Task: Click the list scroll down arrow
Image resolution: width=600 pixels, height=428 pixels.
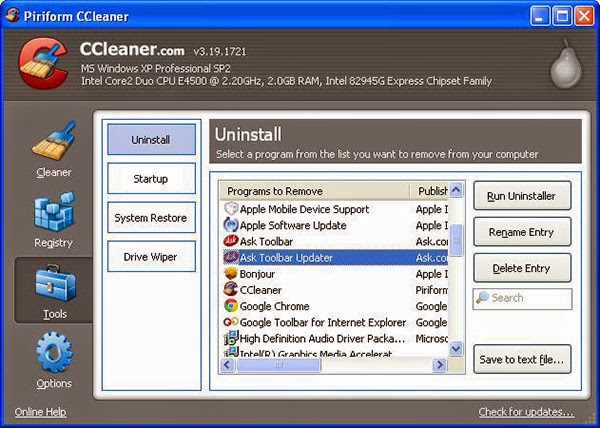Action: click(456, 348)
